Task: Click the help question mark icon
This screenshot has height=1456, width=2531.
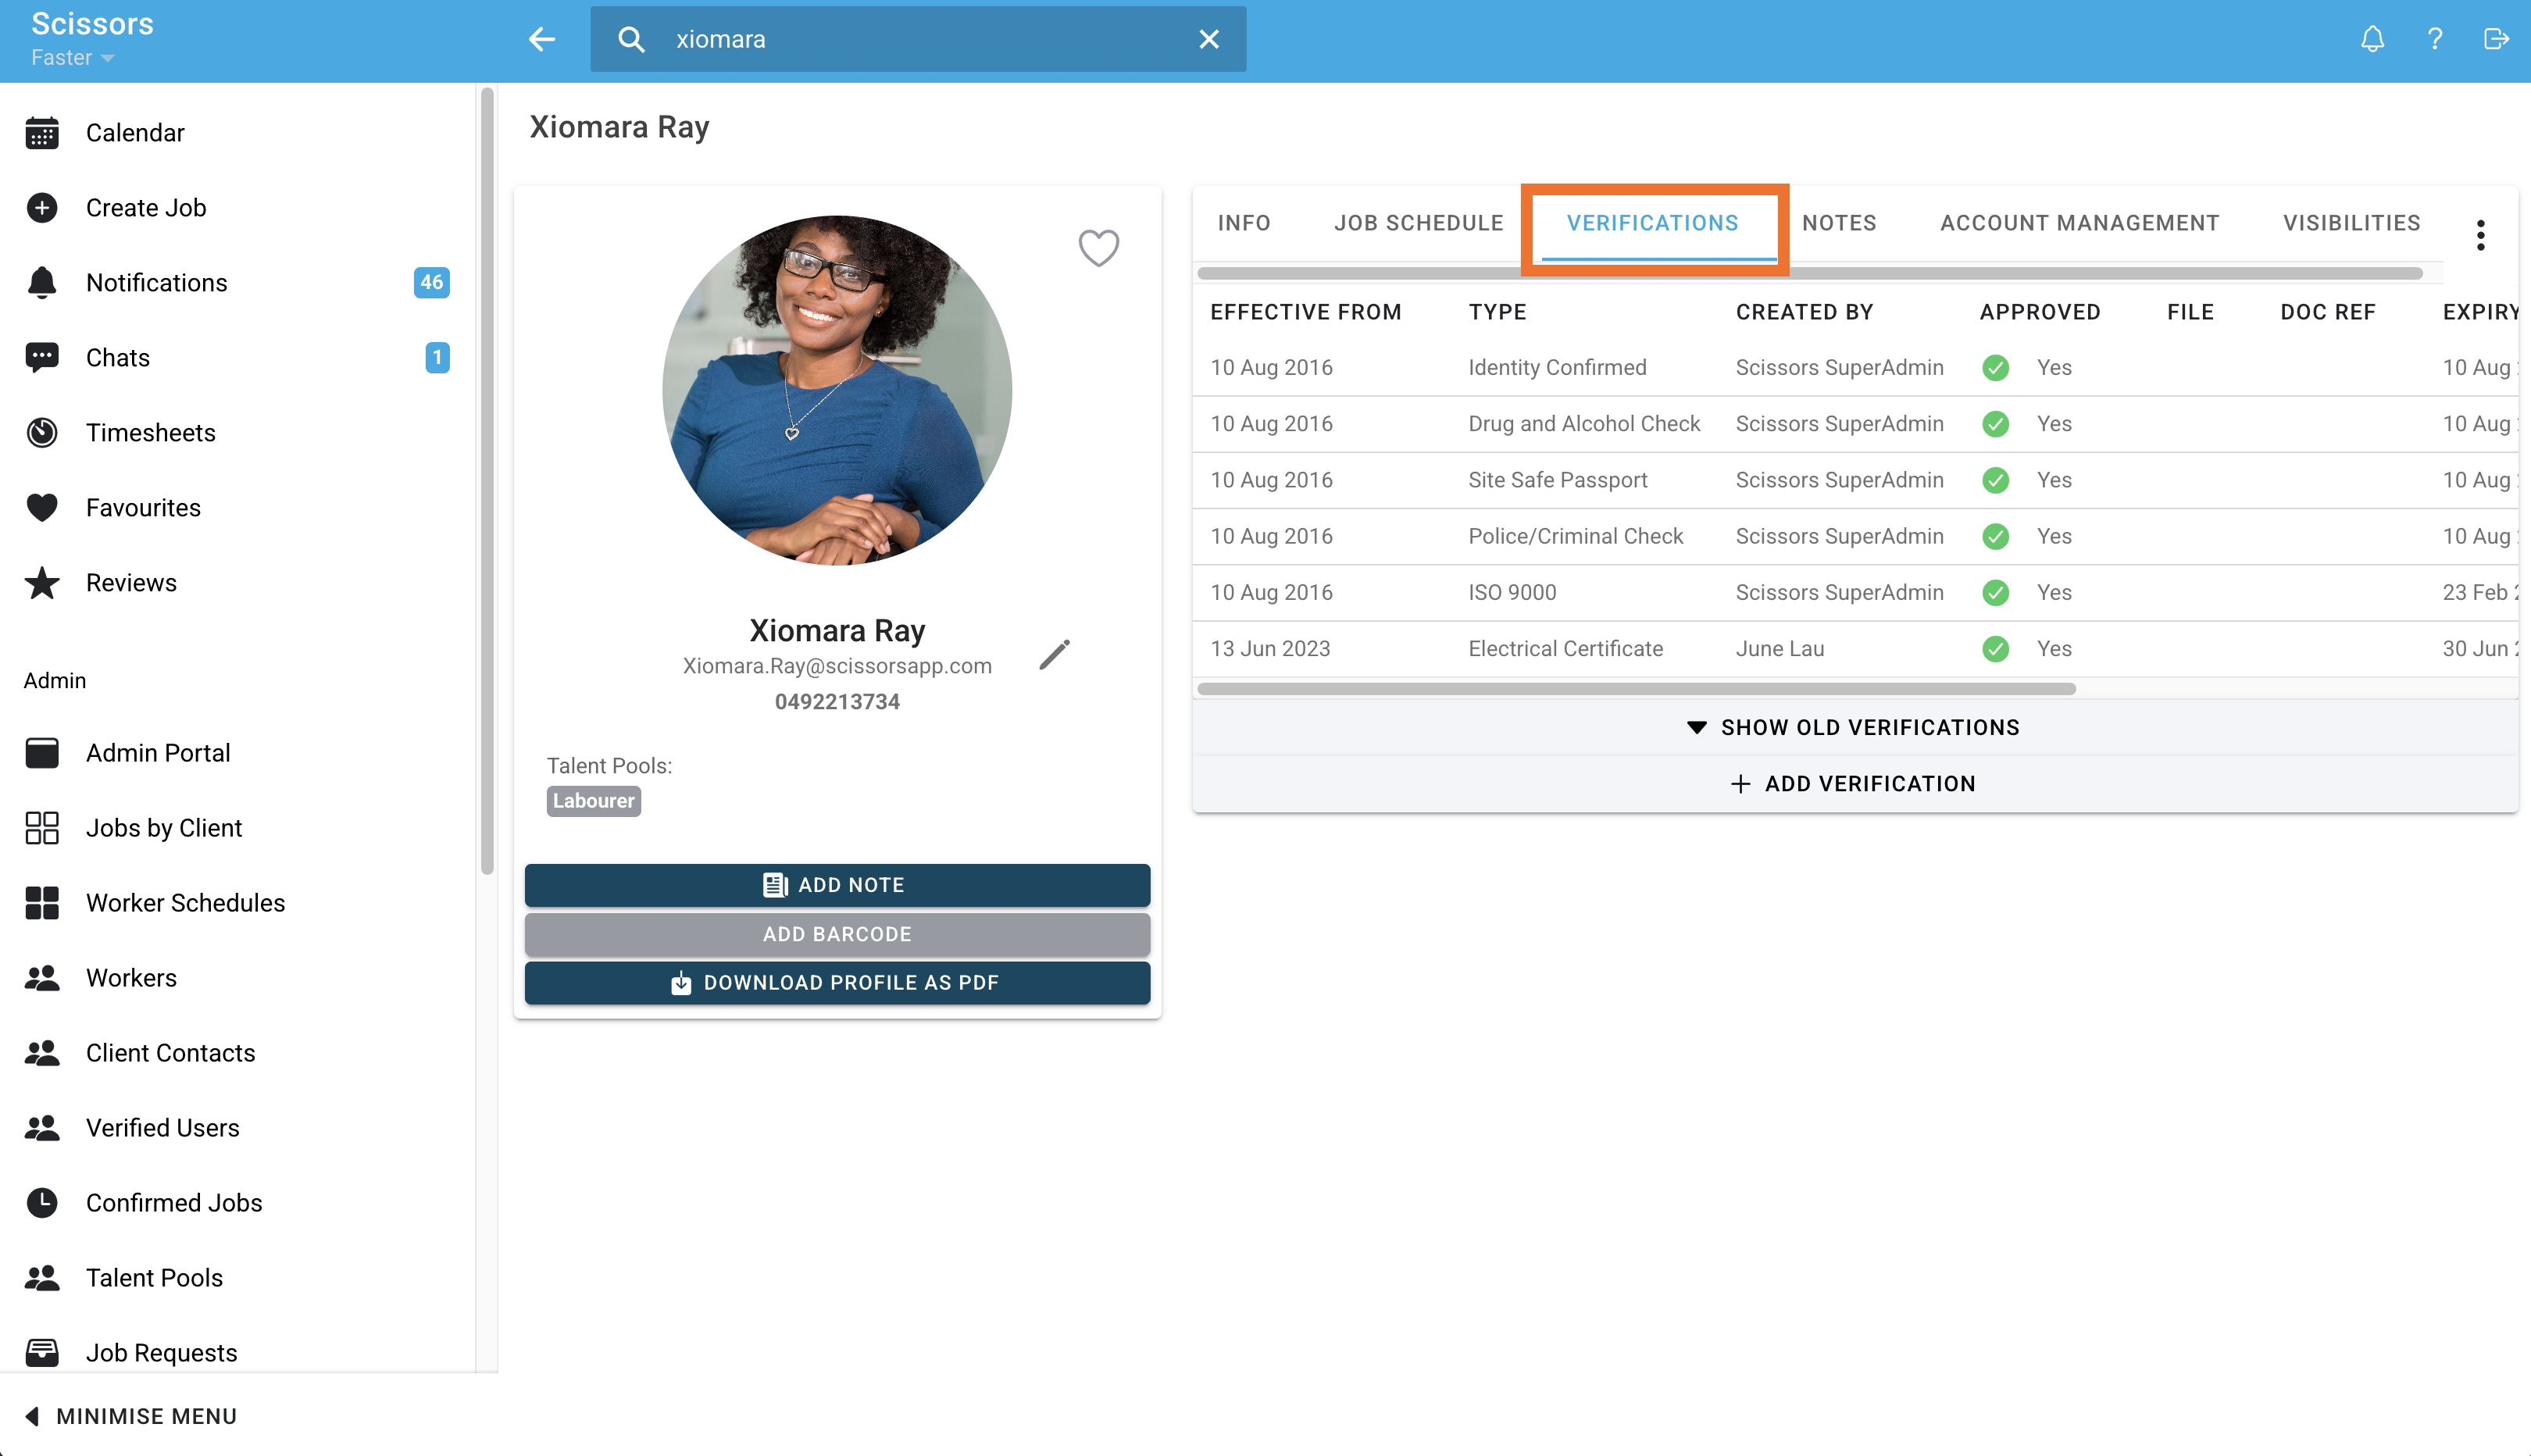Action: coord(2434,39)
